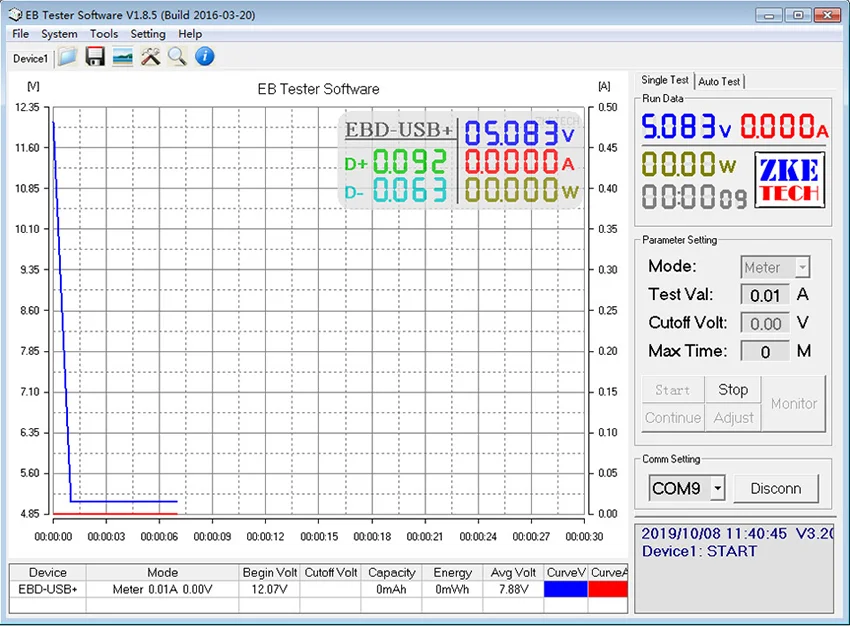The width and height of the screenshot is (850, 626).
Task: Click the Disconn button
Action: (x=776, y=489)
